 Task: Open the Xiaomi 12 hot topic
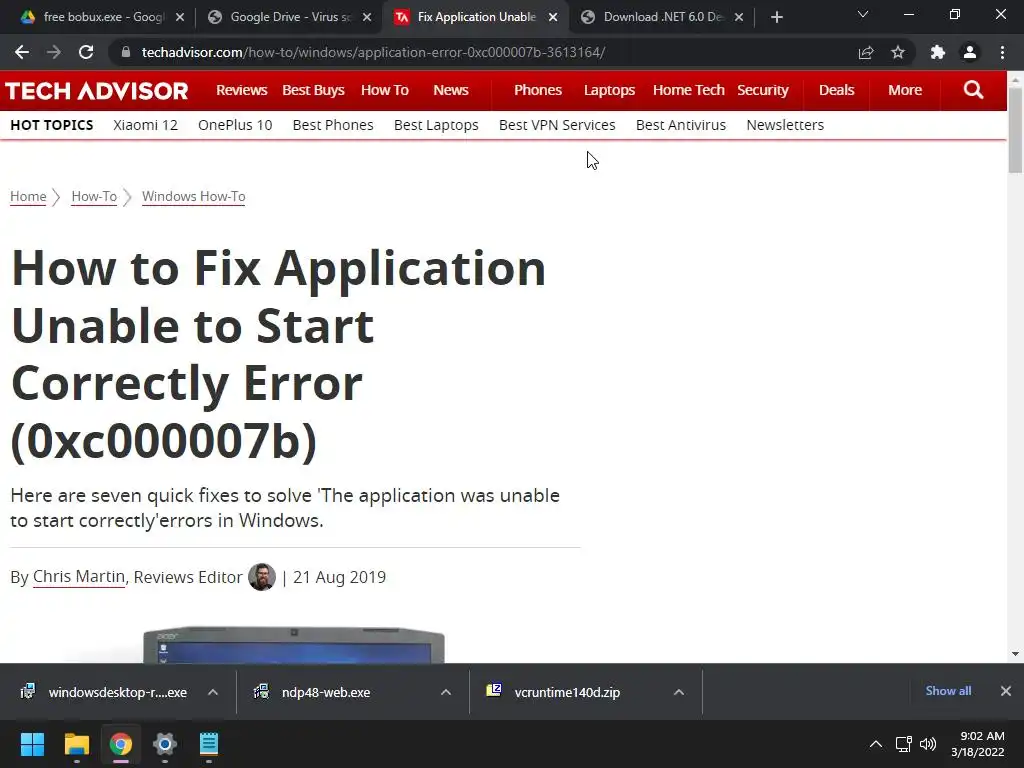click(145, 125)
